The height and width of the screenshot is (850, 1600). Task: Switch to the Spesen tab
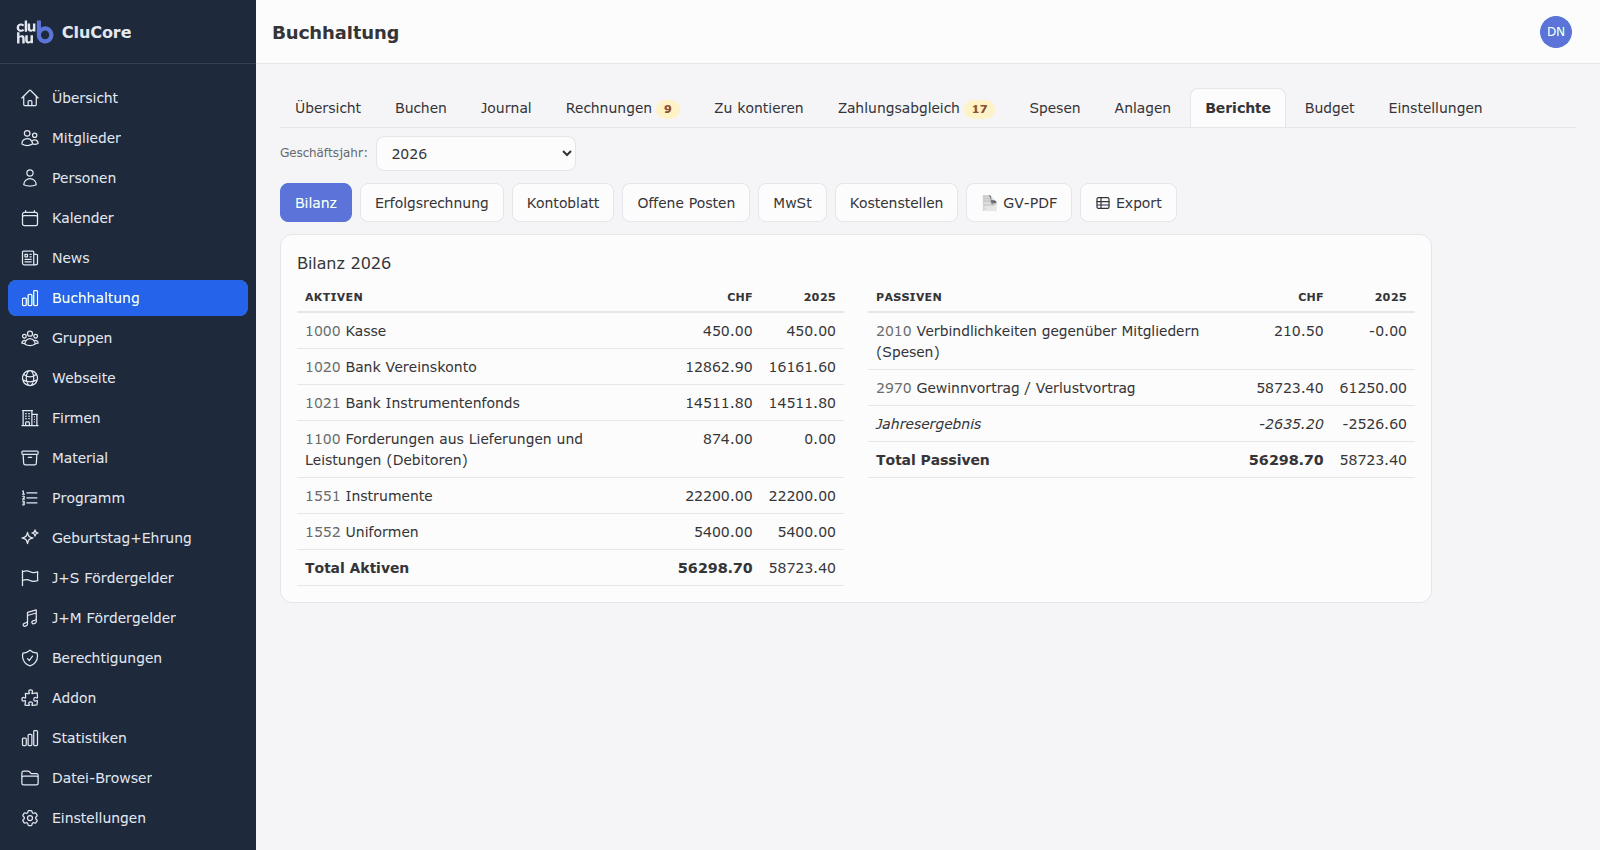point(1055,108)
